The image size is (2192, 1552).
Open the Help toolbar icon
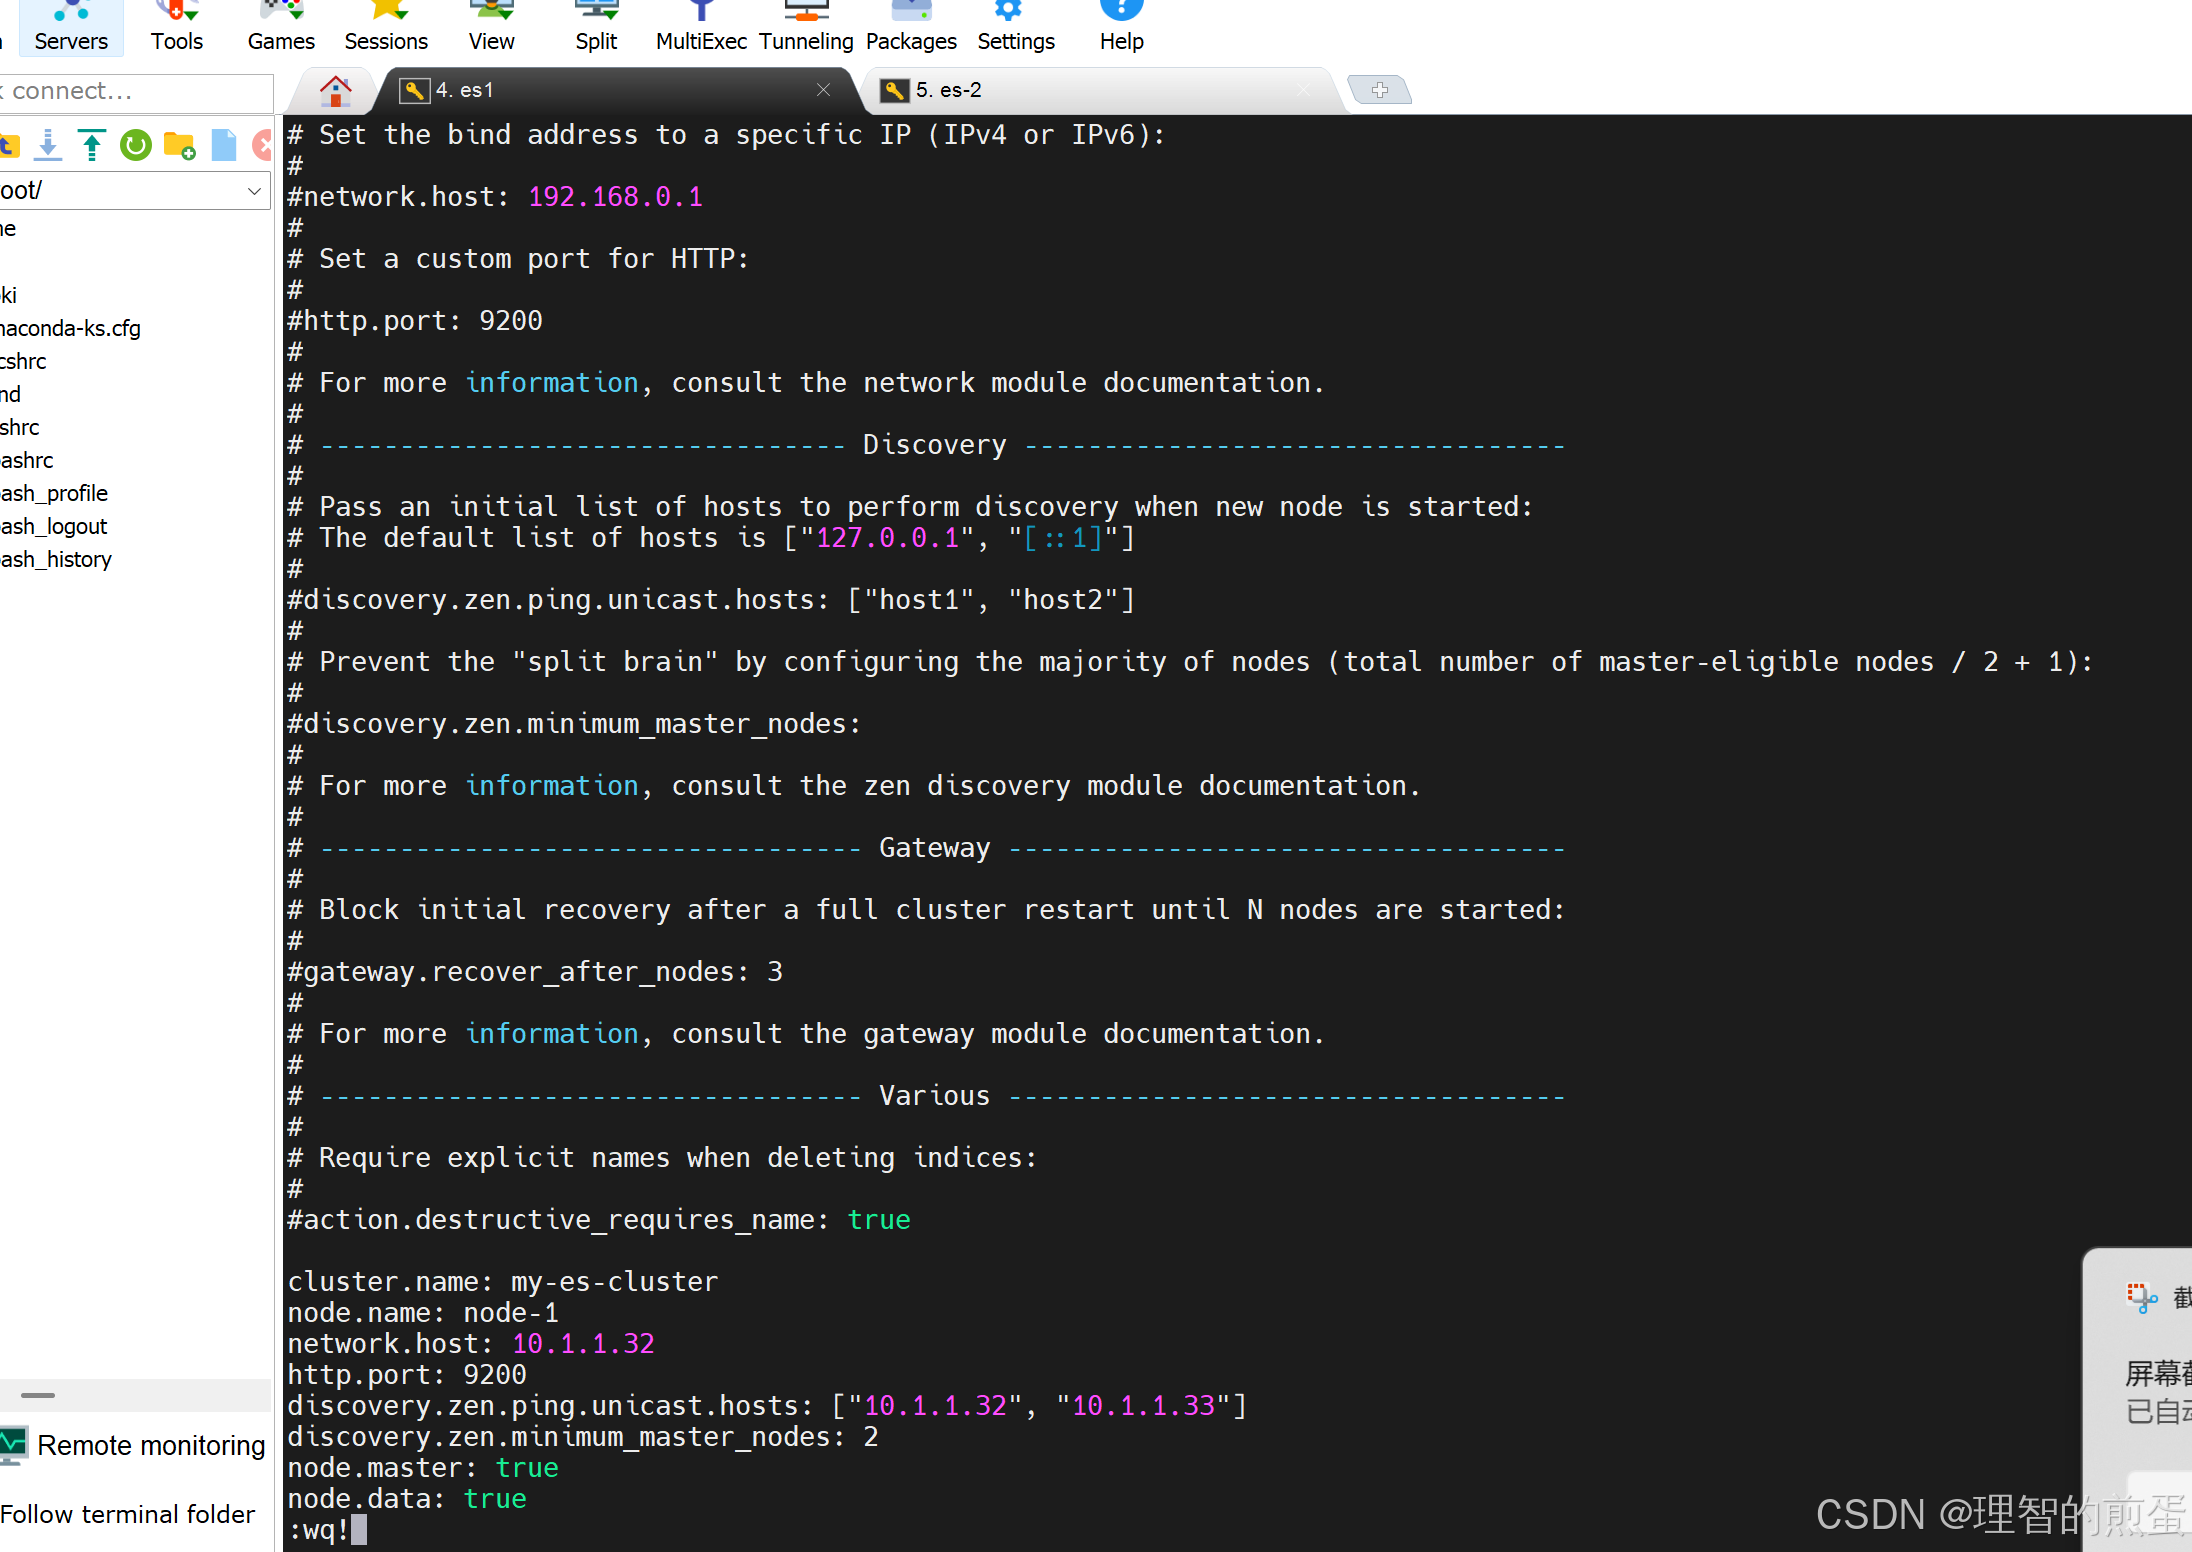[1121, 26]
